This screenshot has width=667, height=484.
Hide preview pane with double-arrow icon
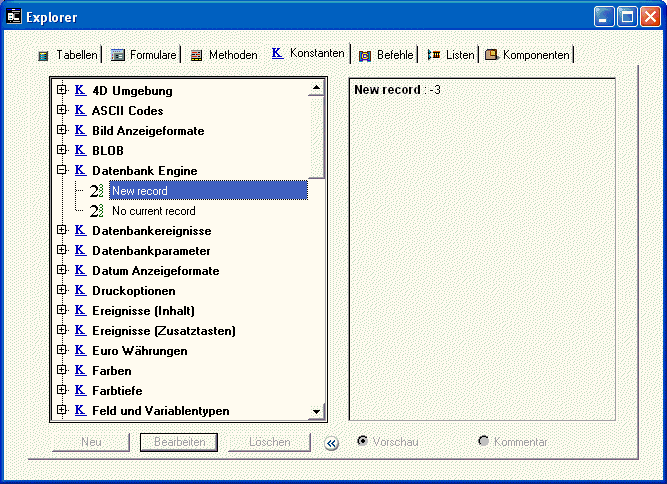pyautogui.click(x=332, y=443)
